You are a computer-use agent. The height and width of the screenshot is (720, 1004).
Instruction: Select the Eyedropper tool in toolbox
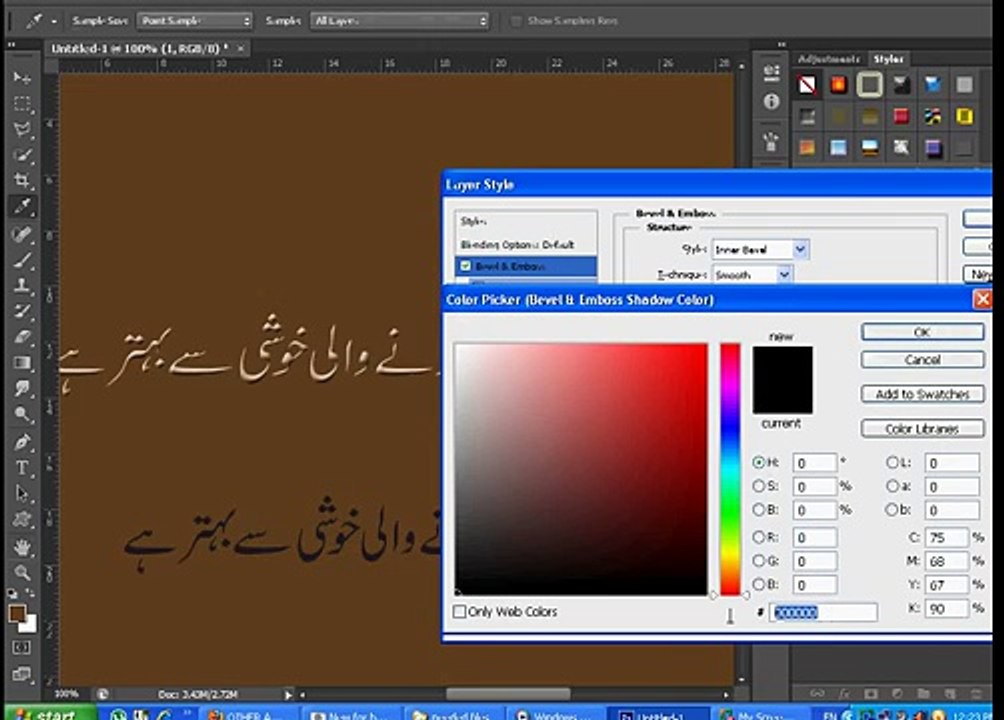22,206
